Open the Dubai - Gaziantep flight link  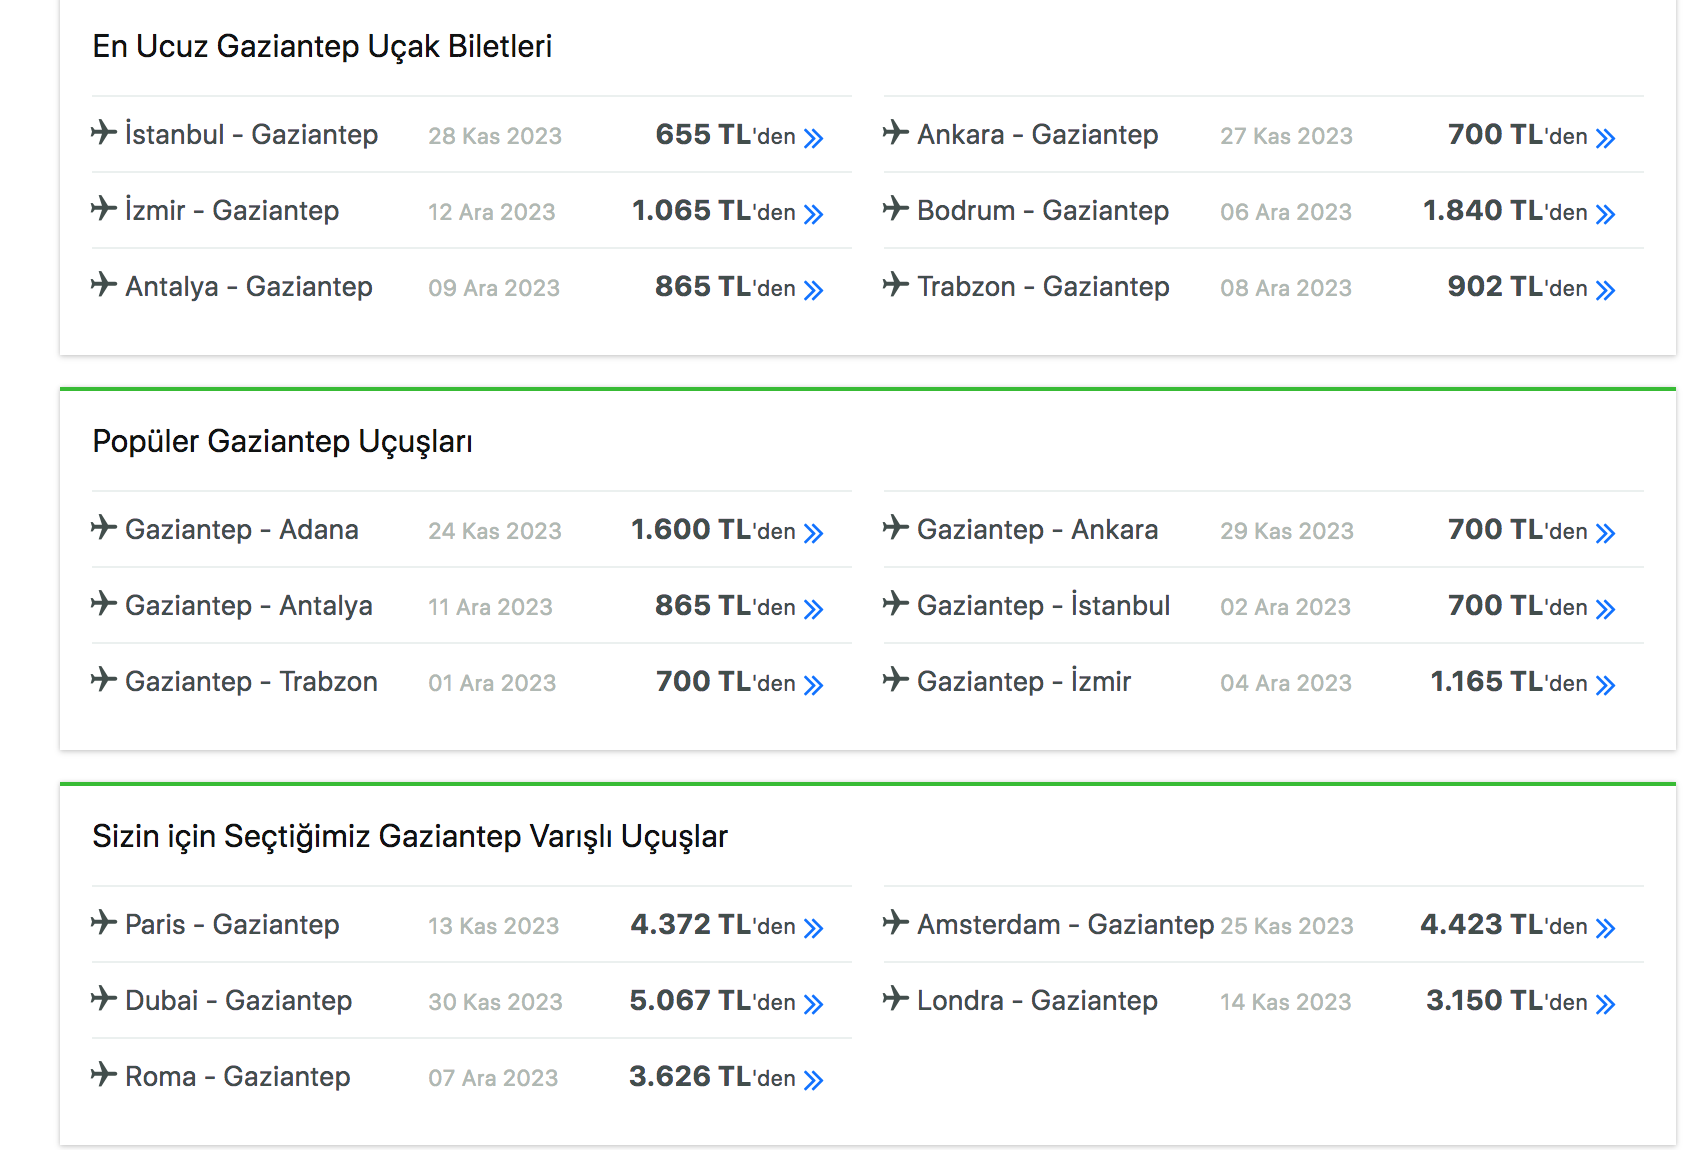239,1001
